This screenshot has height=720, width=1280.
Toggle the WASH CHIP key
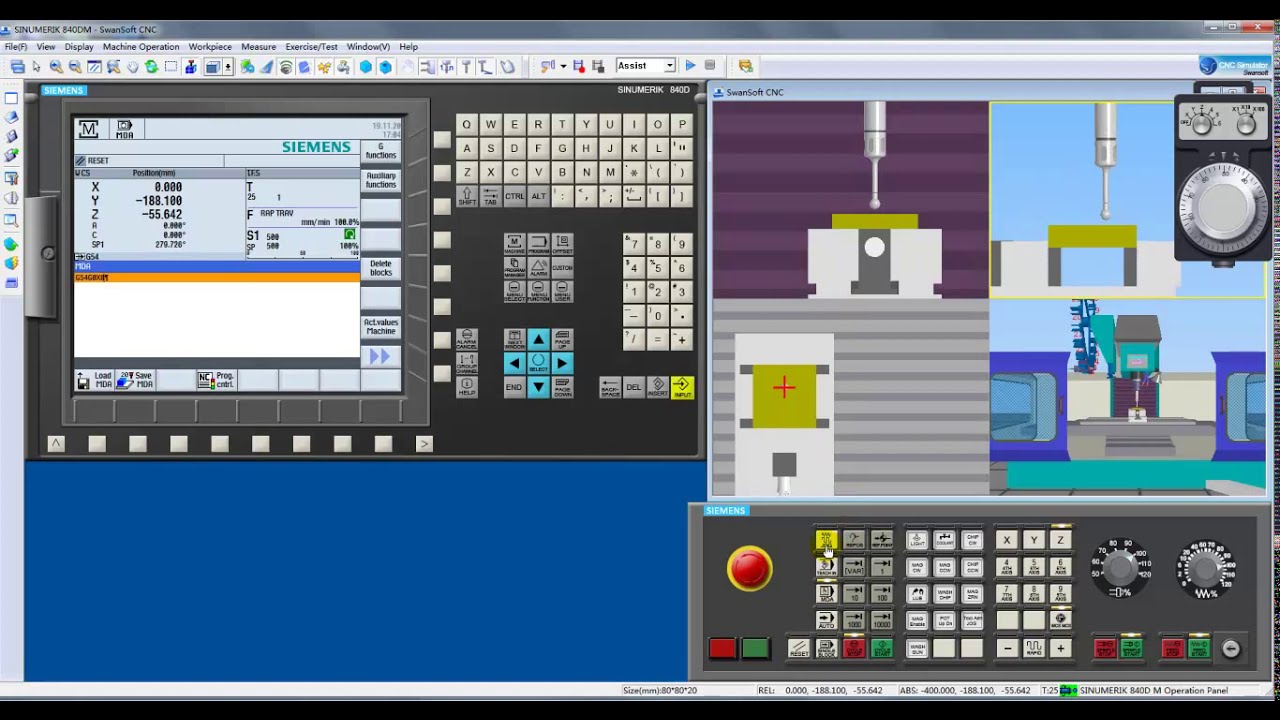click(945, 594)
